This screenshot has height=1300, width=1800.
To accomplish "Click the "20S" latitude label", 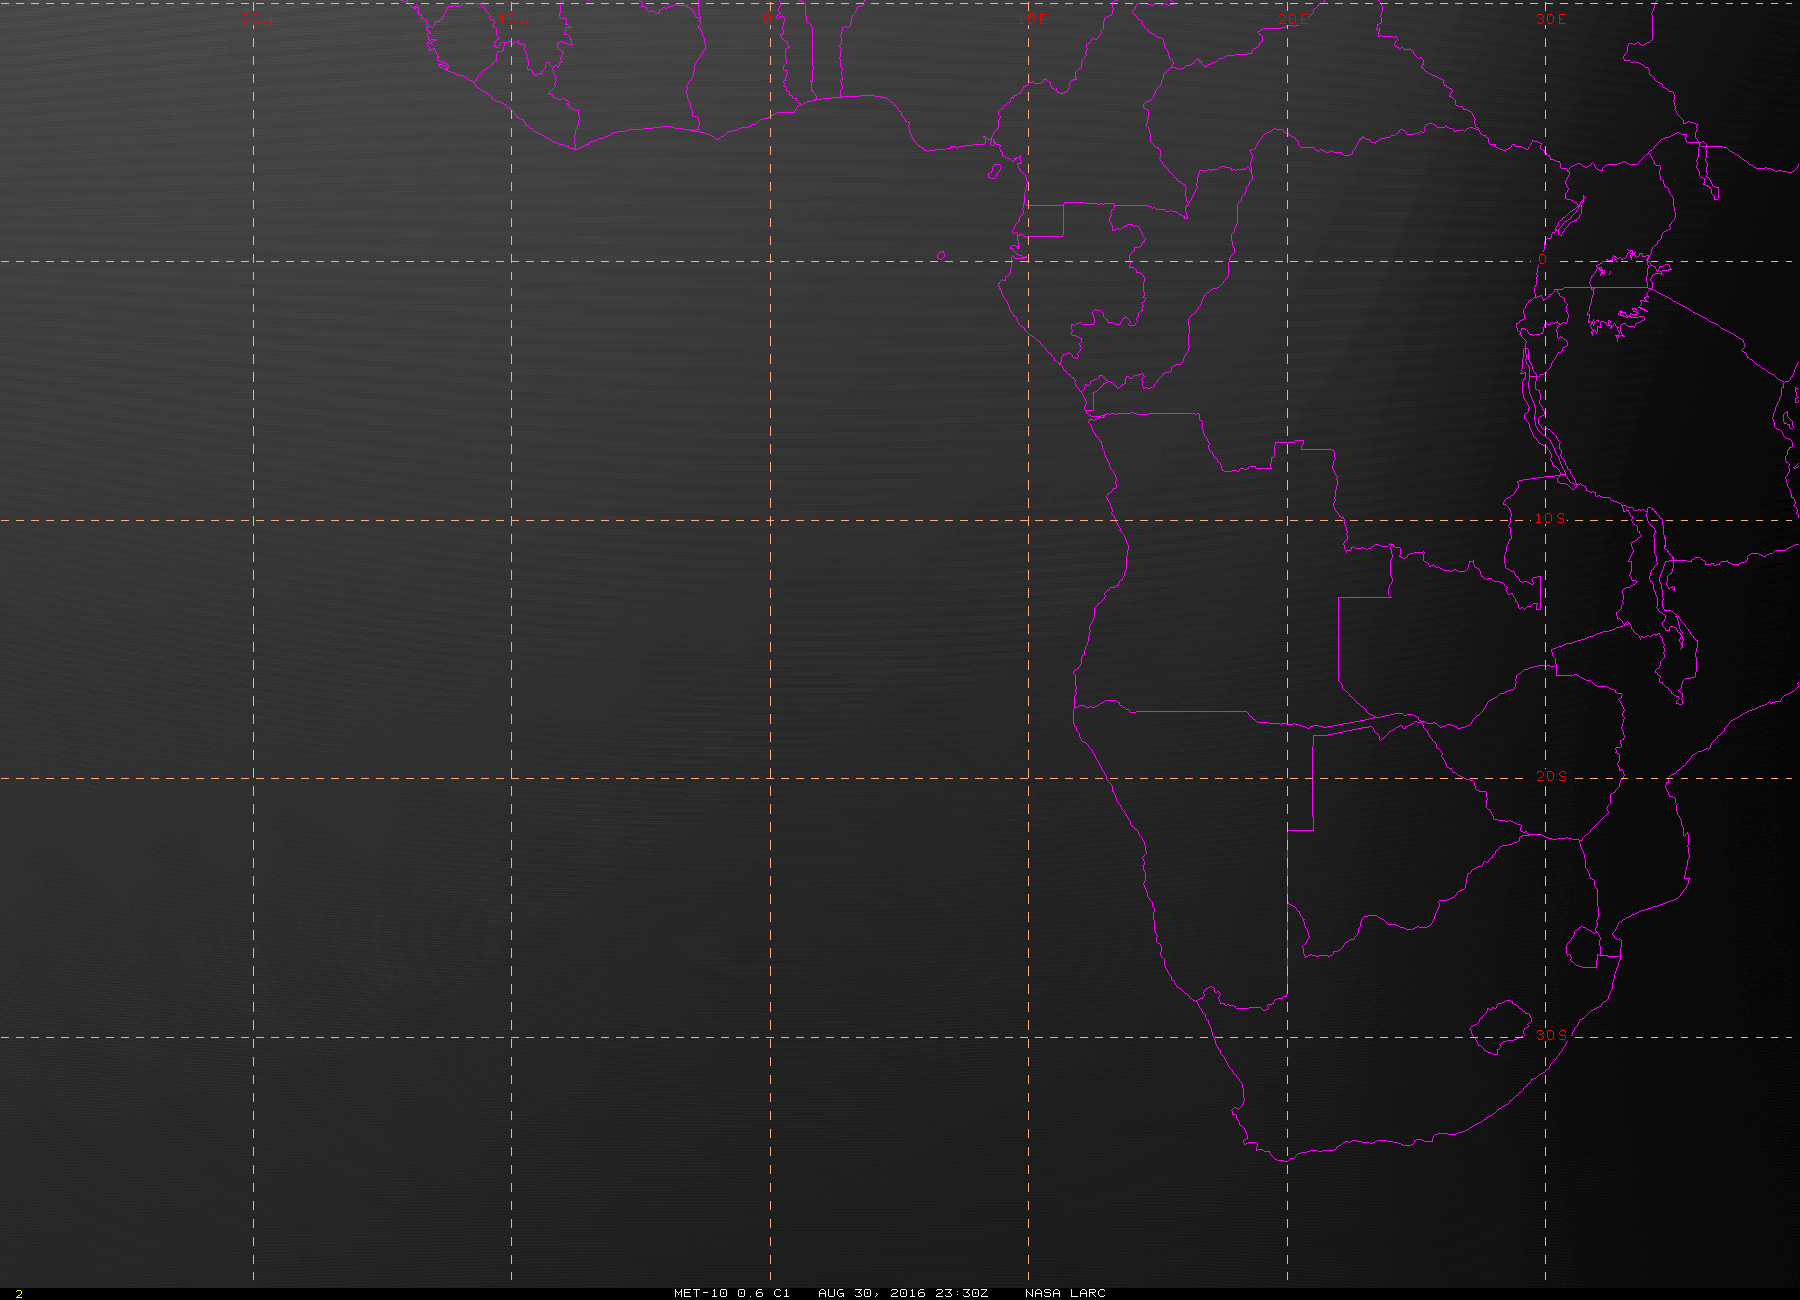I will (x=1551, y=776).
